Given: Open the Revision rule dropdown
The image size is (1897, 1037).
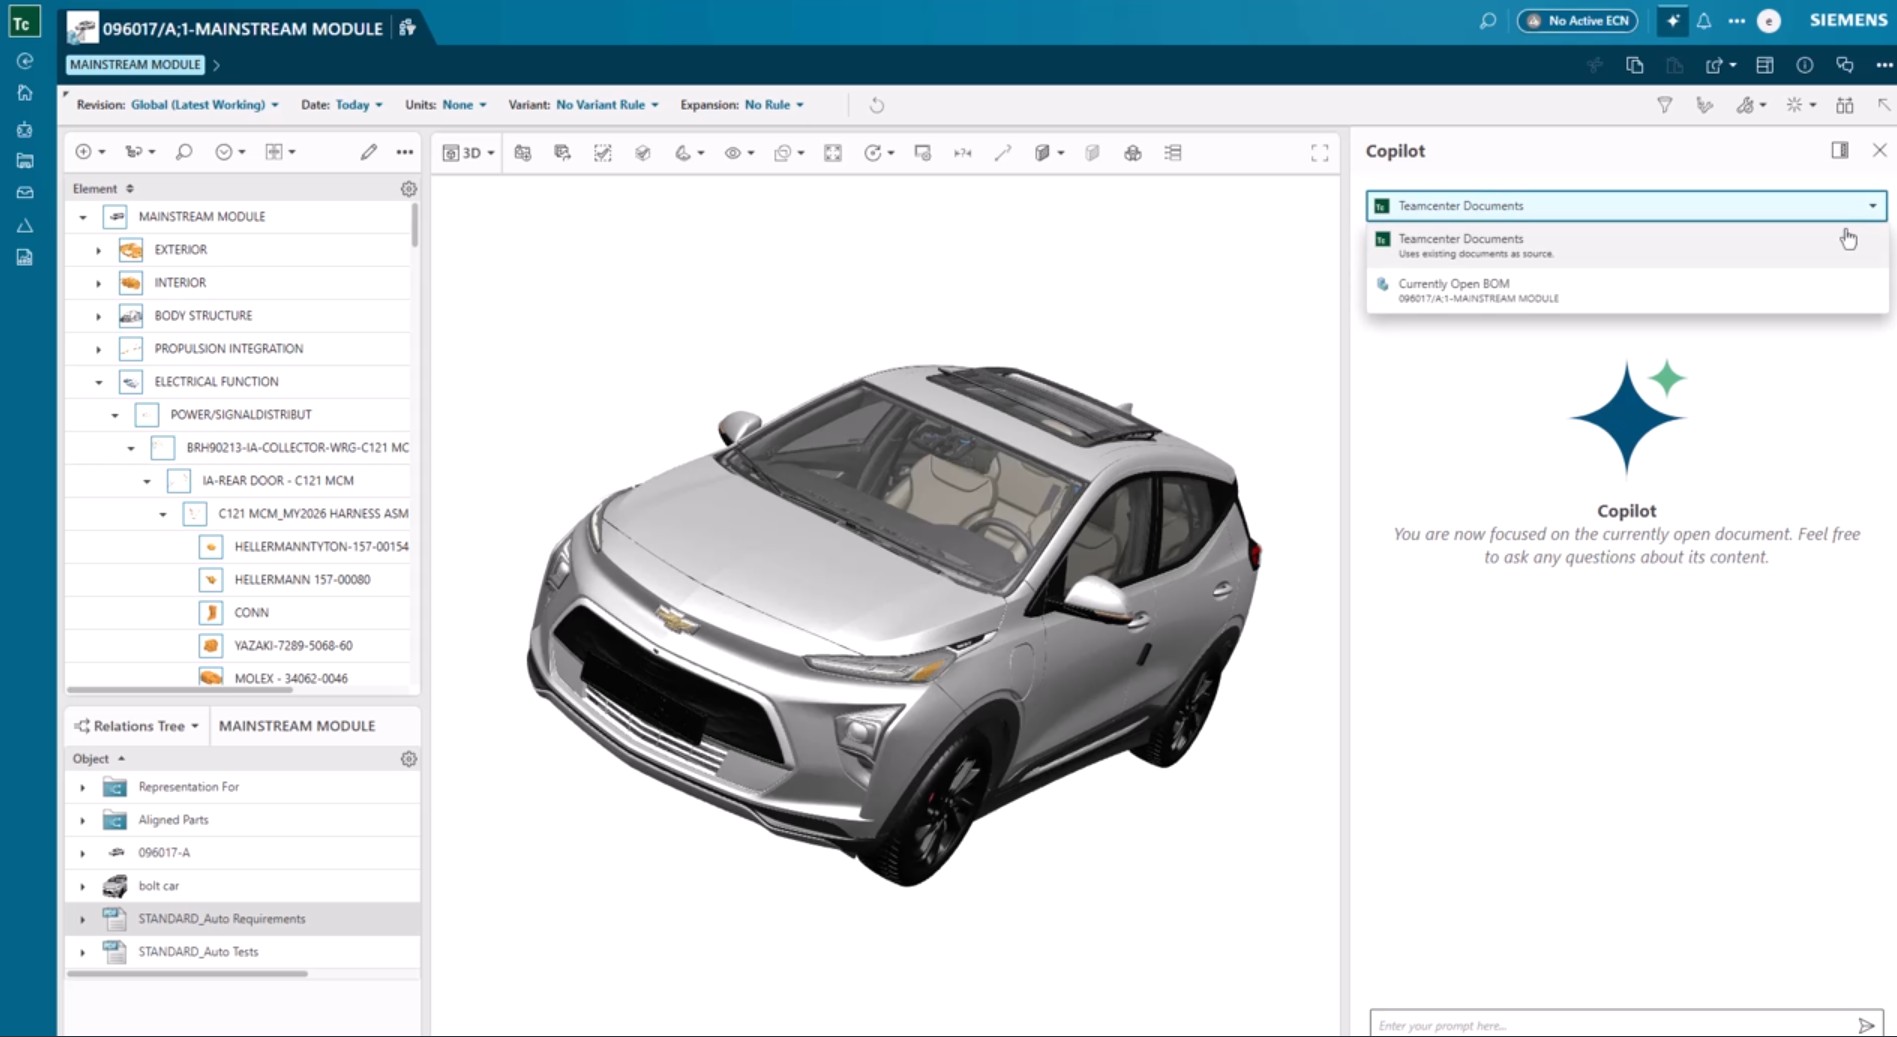Looking at the screenshot, I should click(204, 105).
